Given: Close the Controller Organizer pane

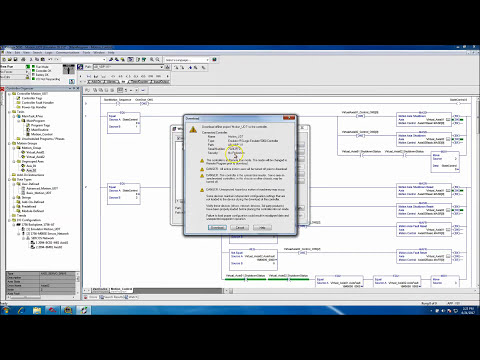Looking at the screenshot, I should (78, 88).
